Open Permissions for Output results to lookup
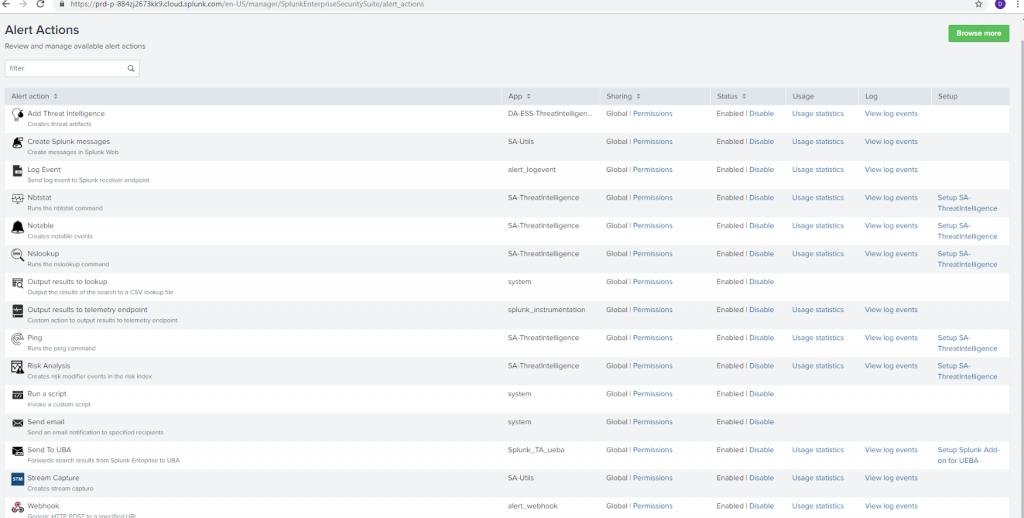1024x518 pixels. (652, 282)
